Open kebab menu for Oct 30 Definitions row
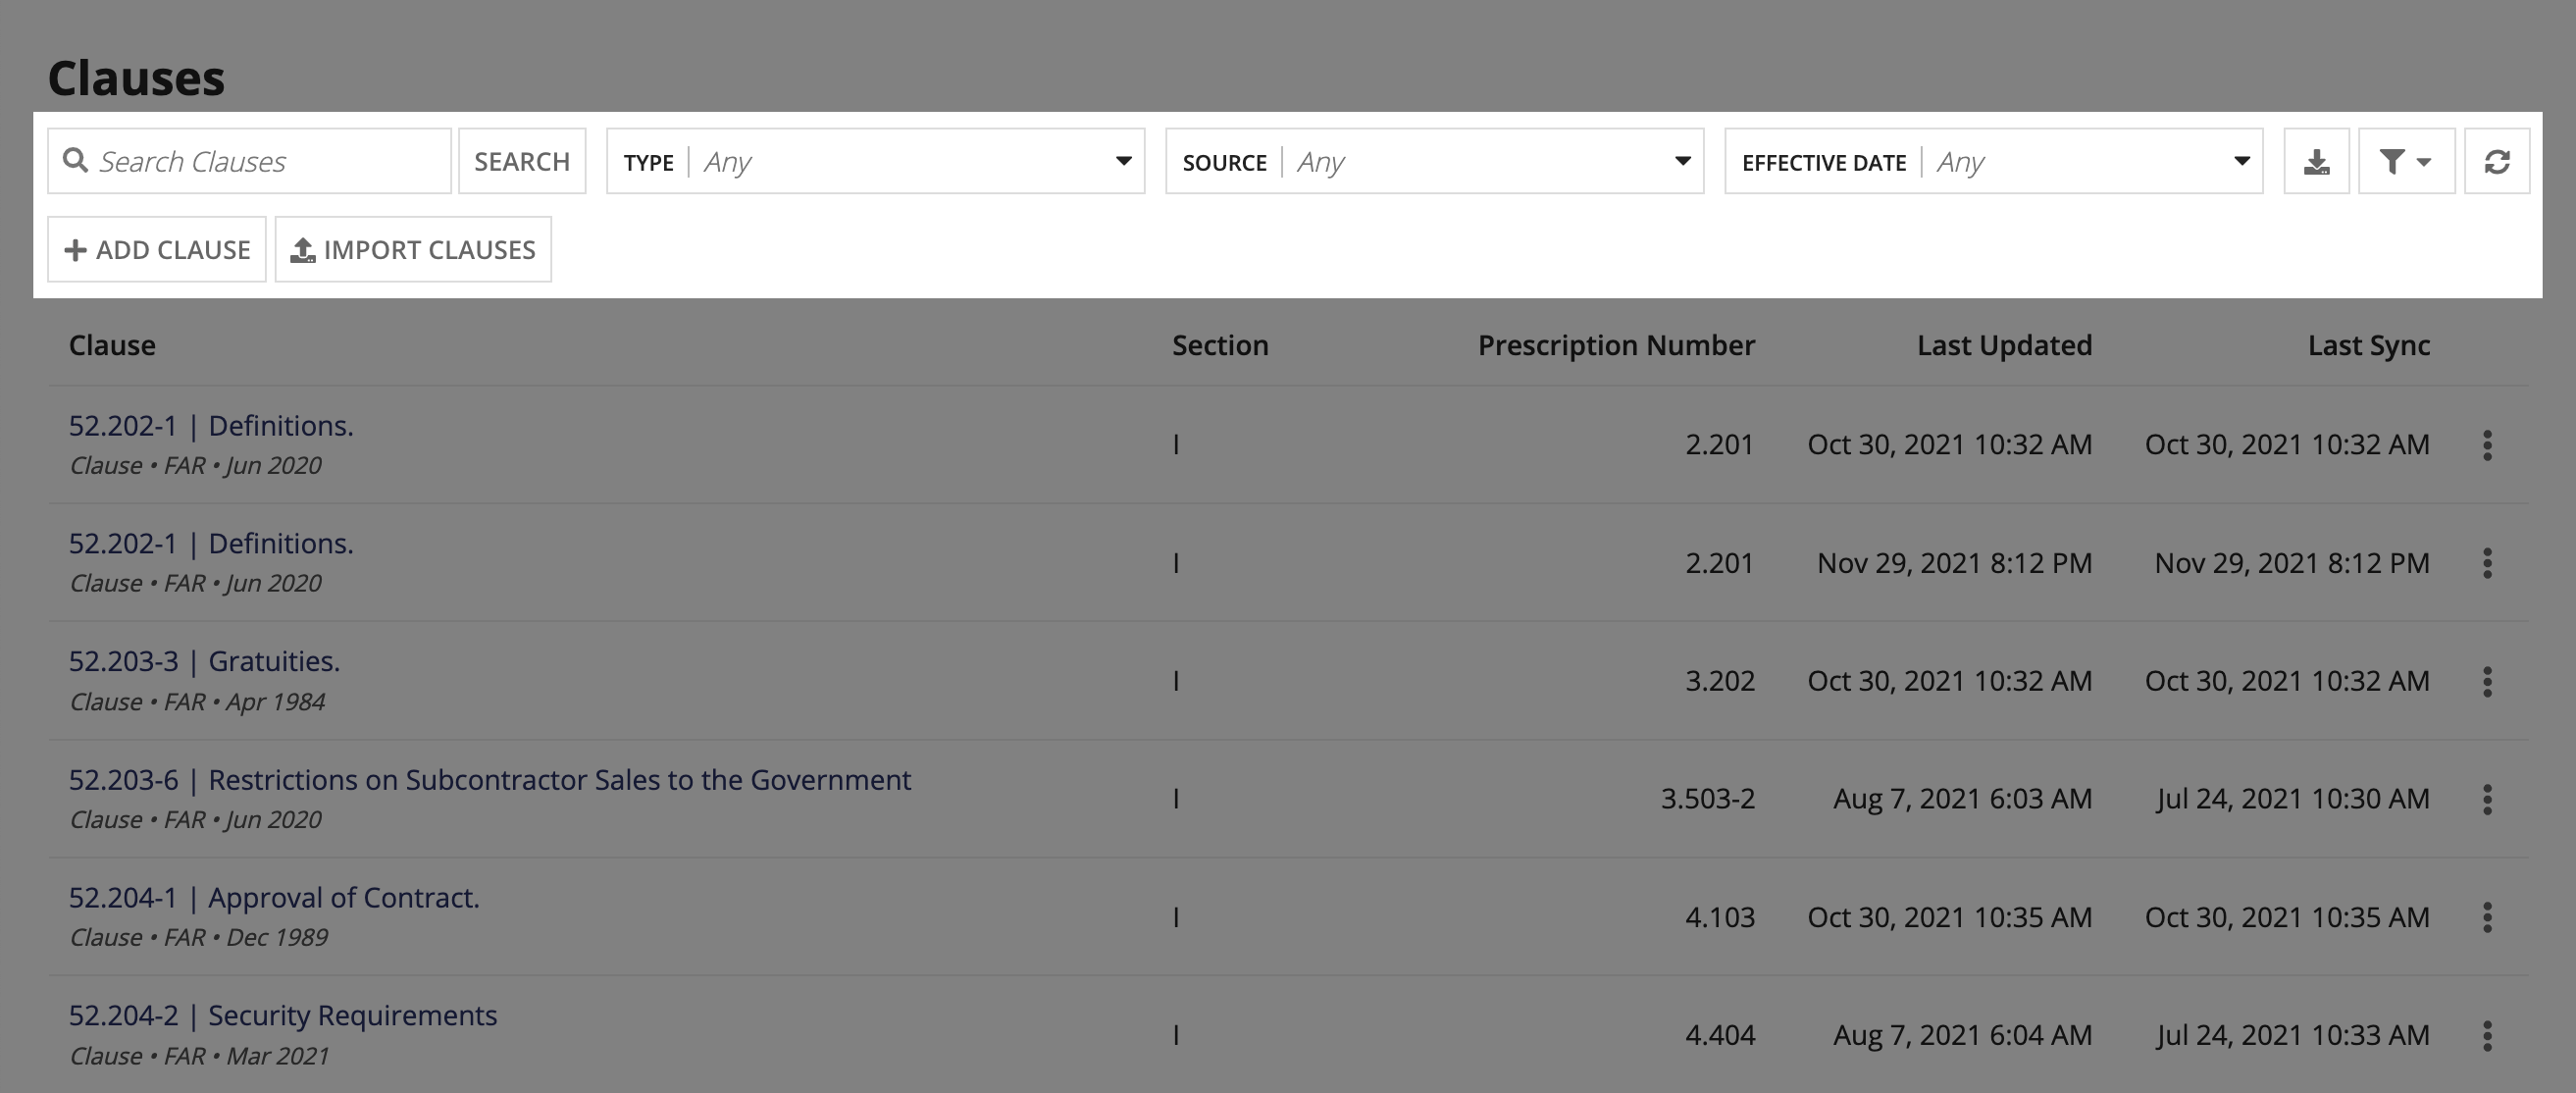Viewport: 2576px width, 1093px height. tap(2487, 445)
